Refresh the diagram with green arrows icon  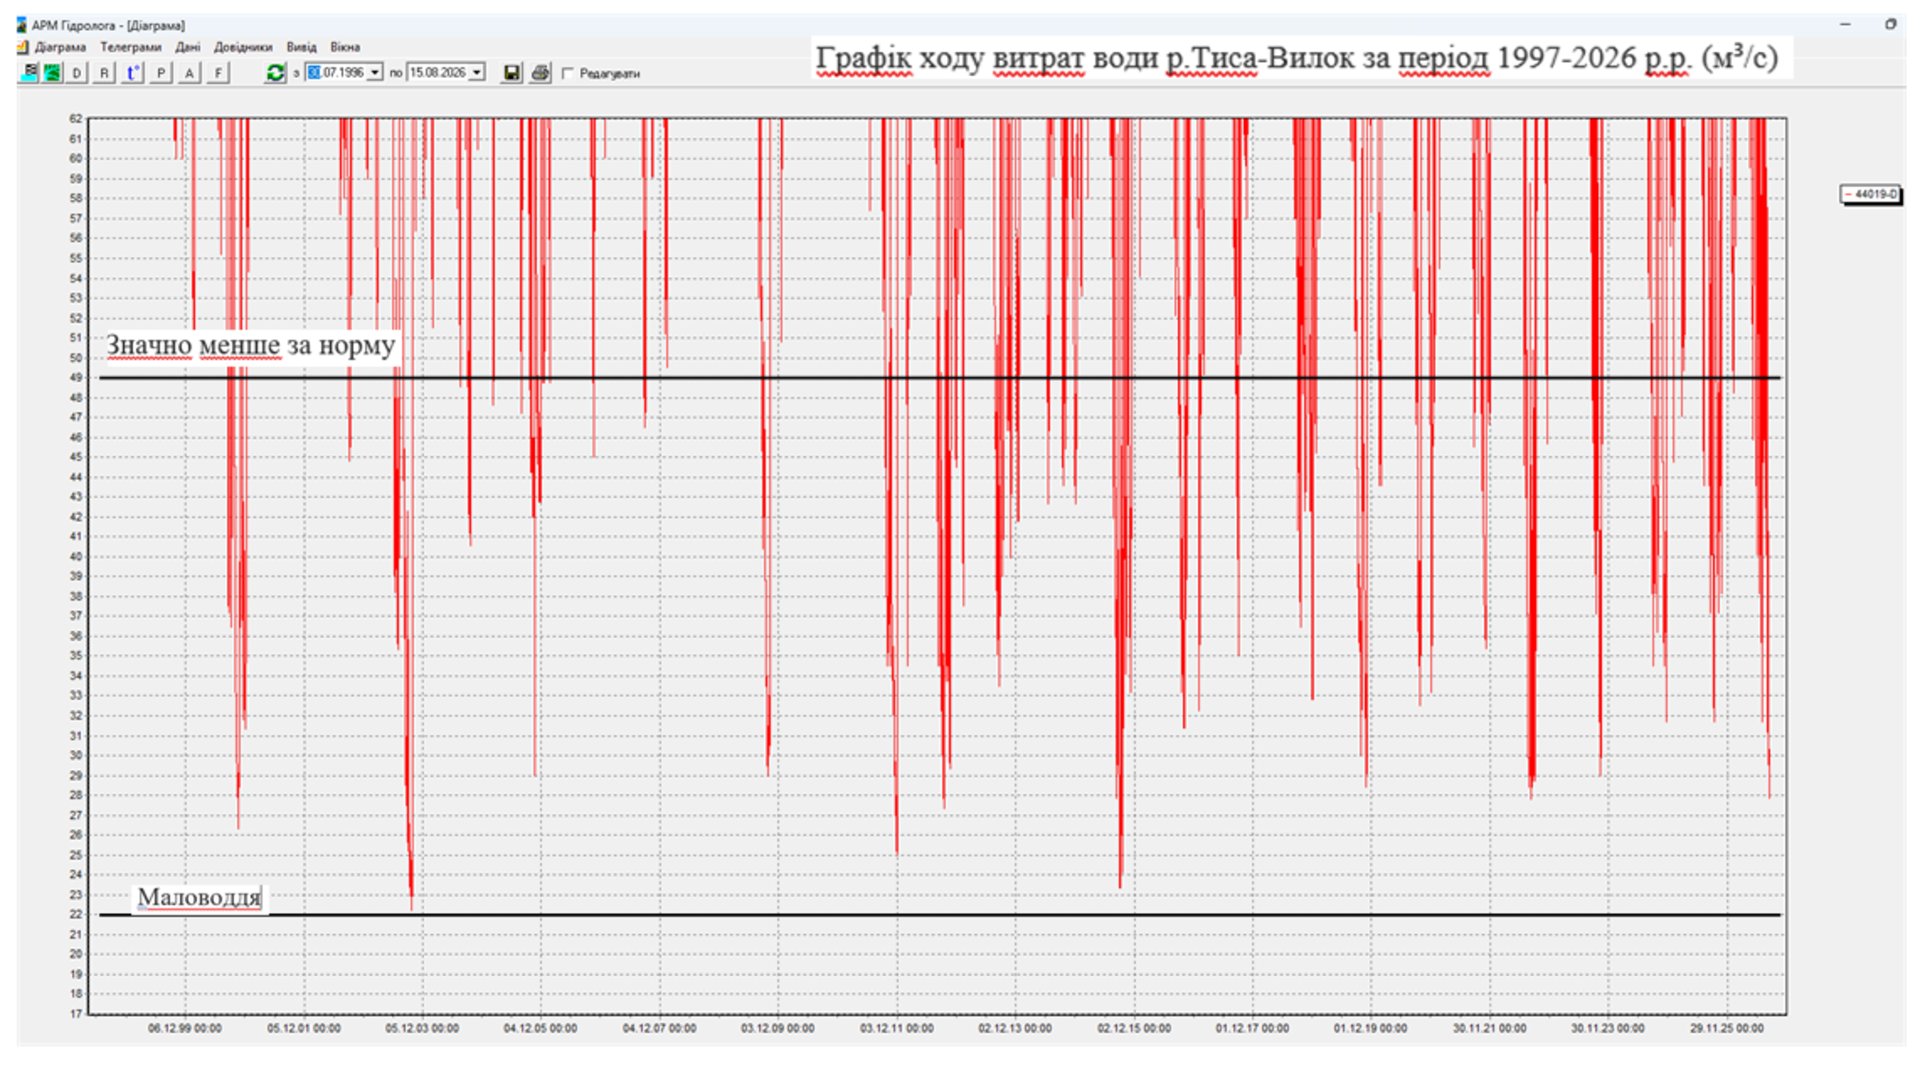(x=275, y=72)
